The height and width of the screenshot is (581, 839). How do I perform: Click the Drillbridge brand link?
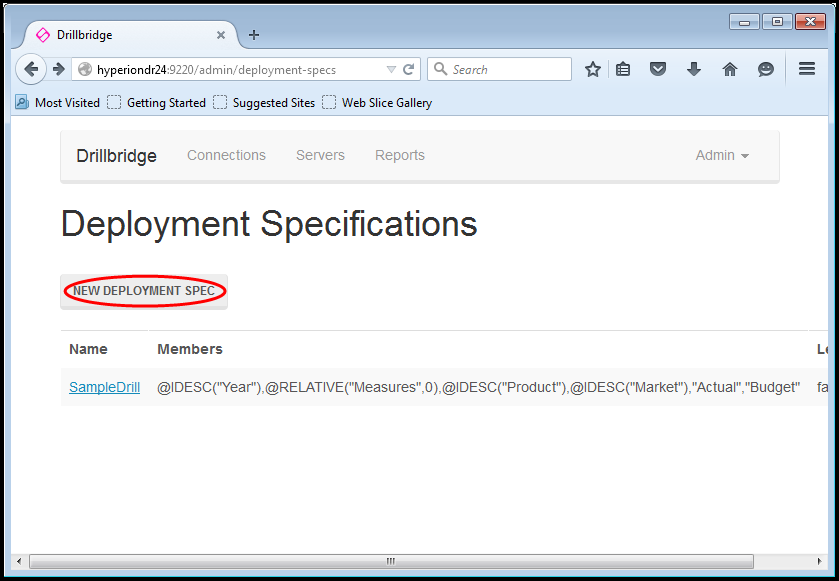[x=117, y=156]
